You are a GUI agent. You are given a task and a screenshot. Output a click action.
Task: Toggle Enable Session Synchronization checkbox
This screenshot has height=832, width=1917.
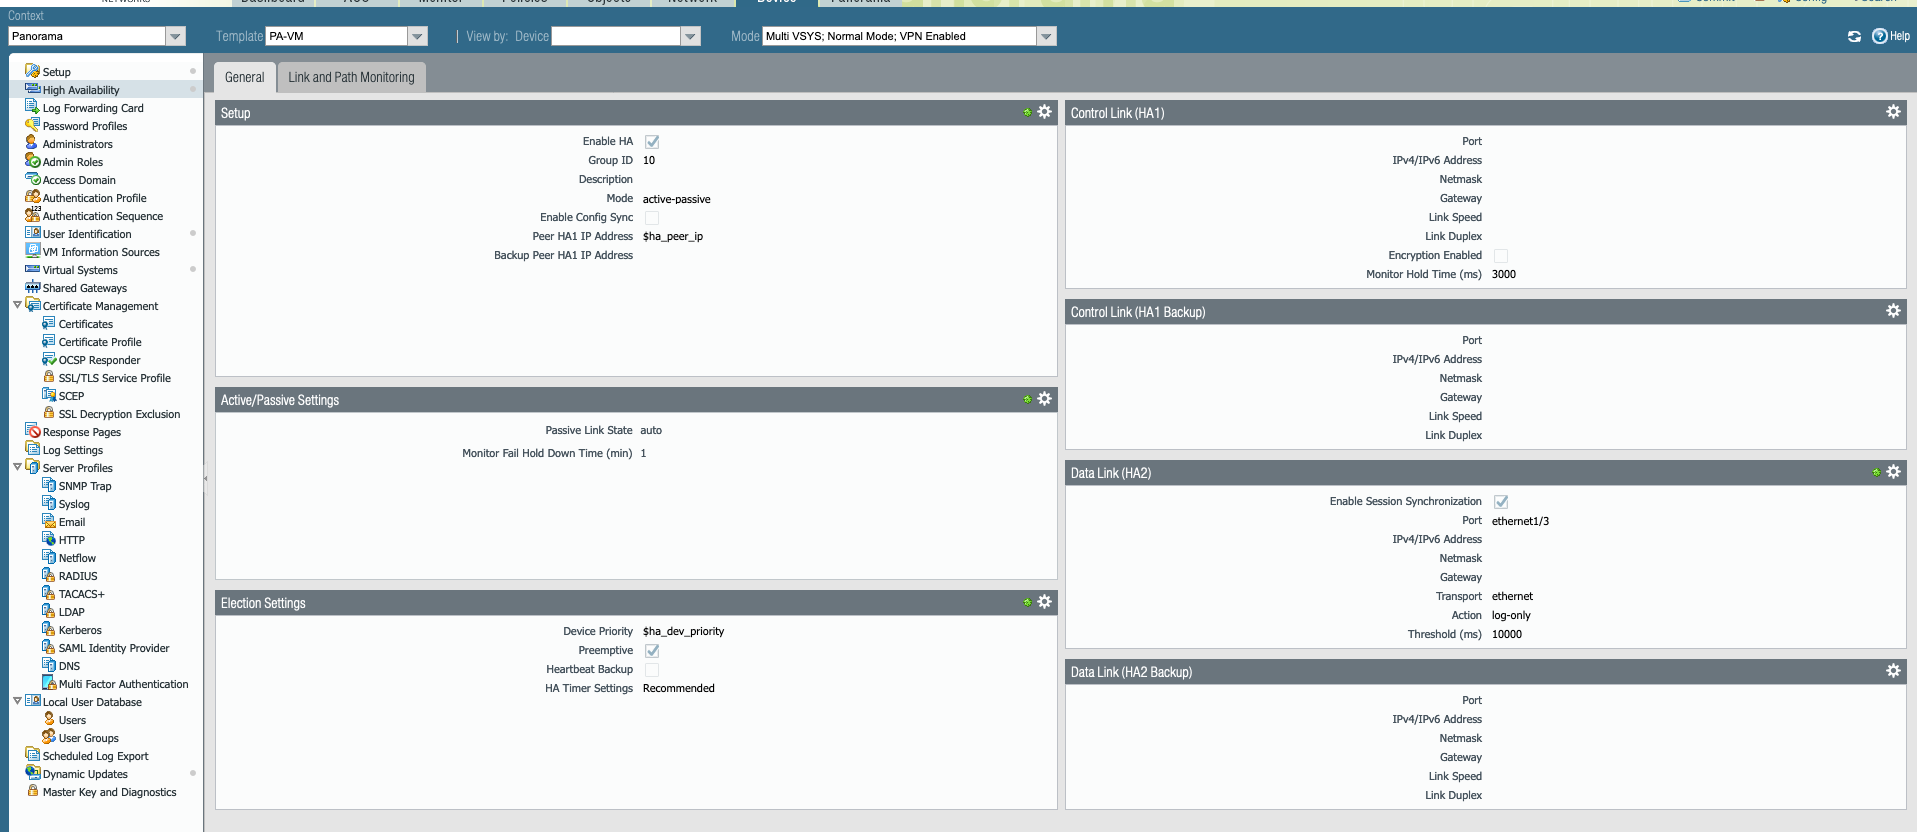point(1501,502)
